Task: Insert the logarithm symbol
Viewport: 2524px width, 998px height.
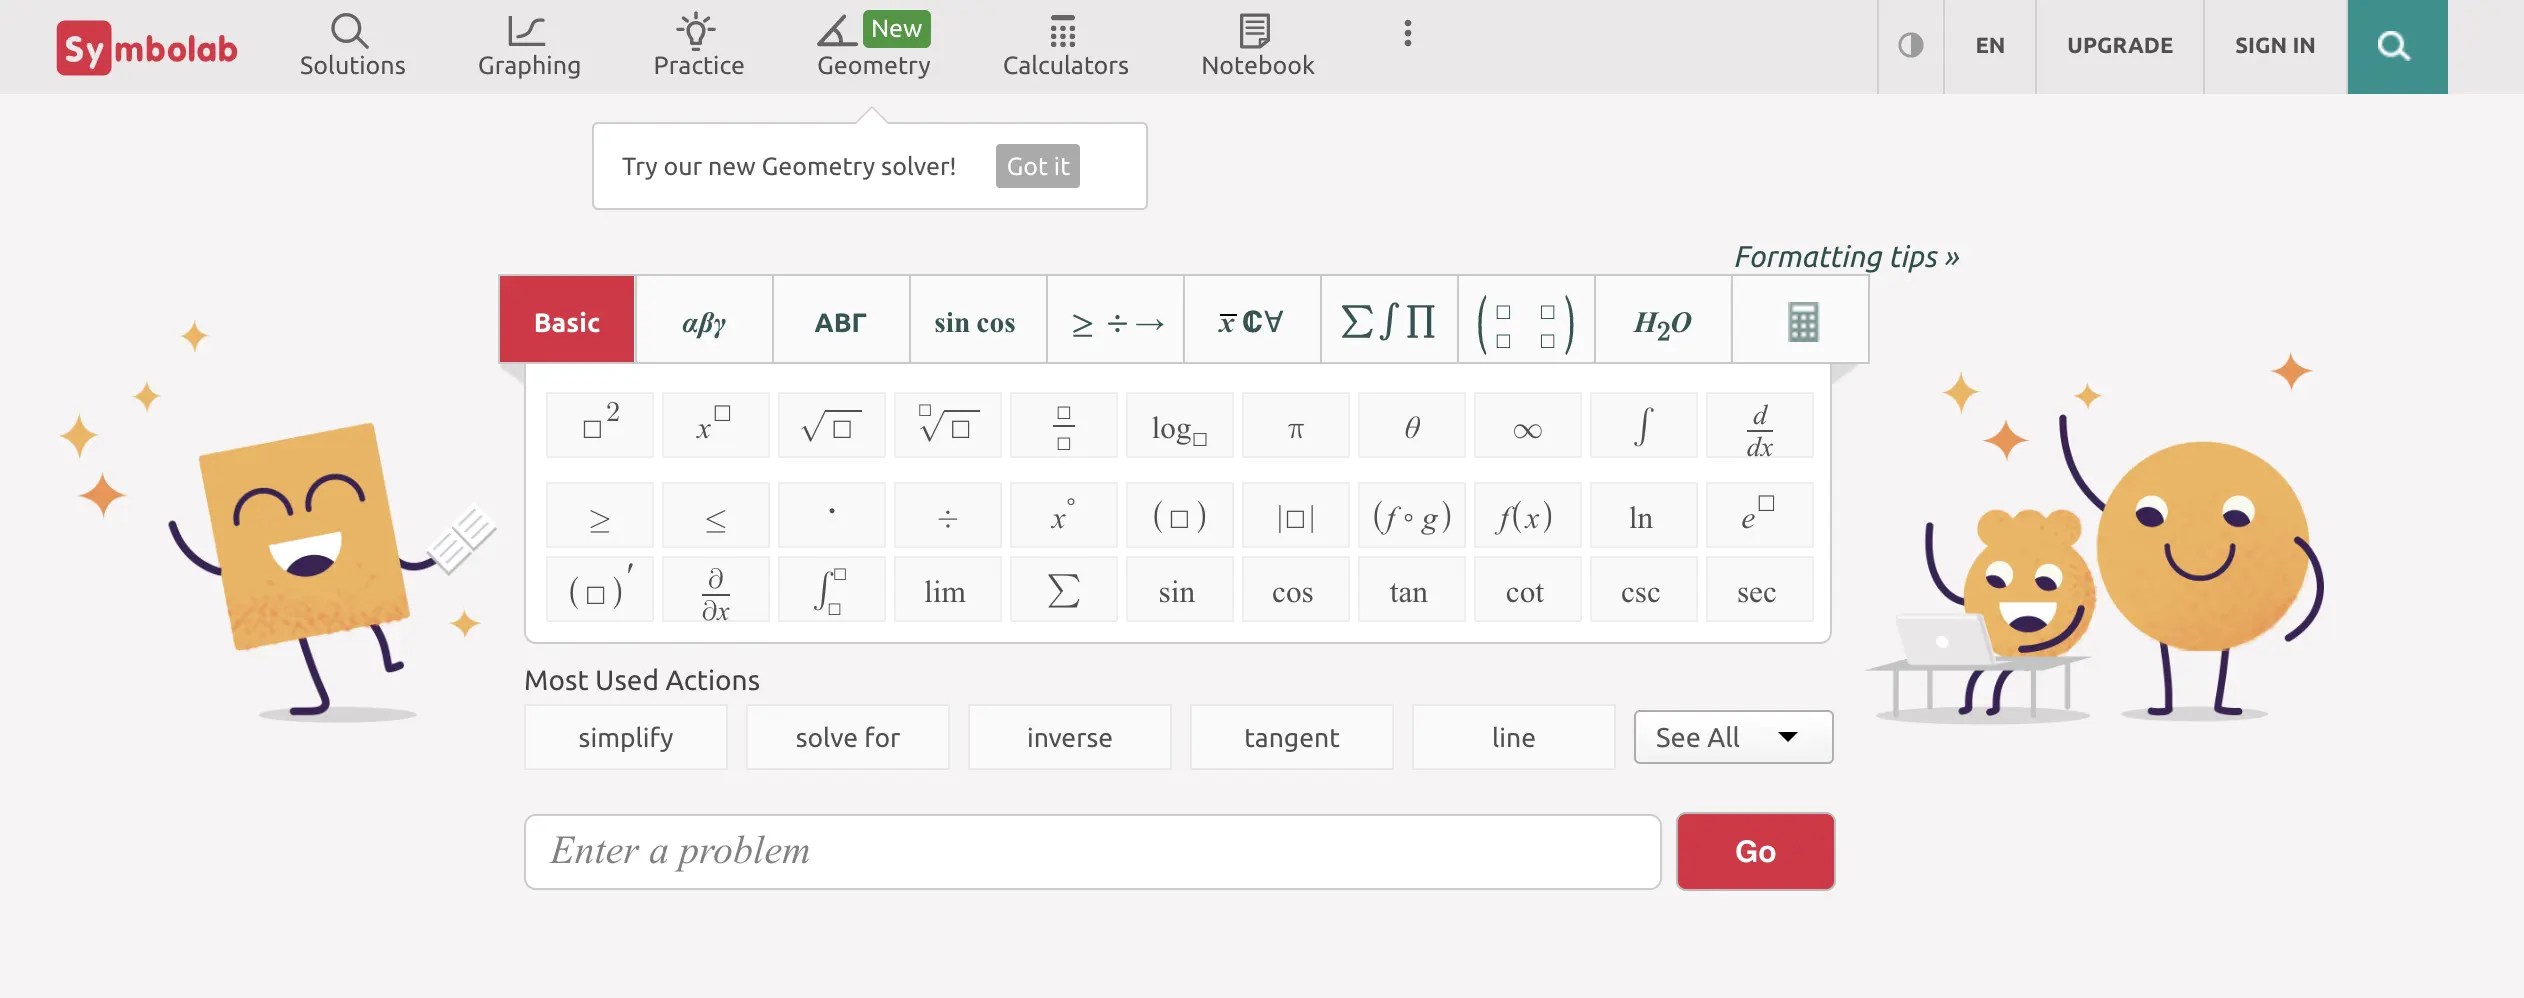Action: tap(1178, 425)
